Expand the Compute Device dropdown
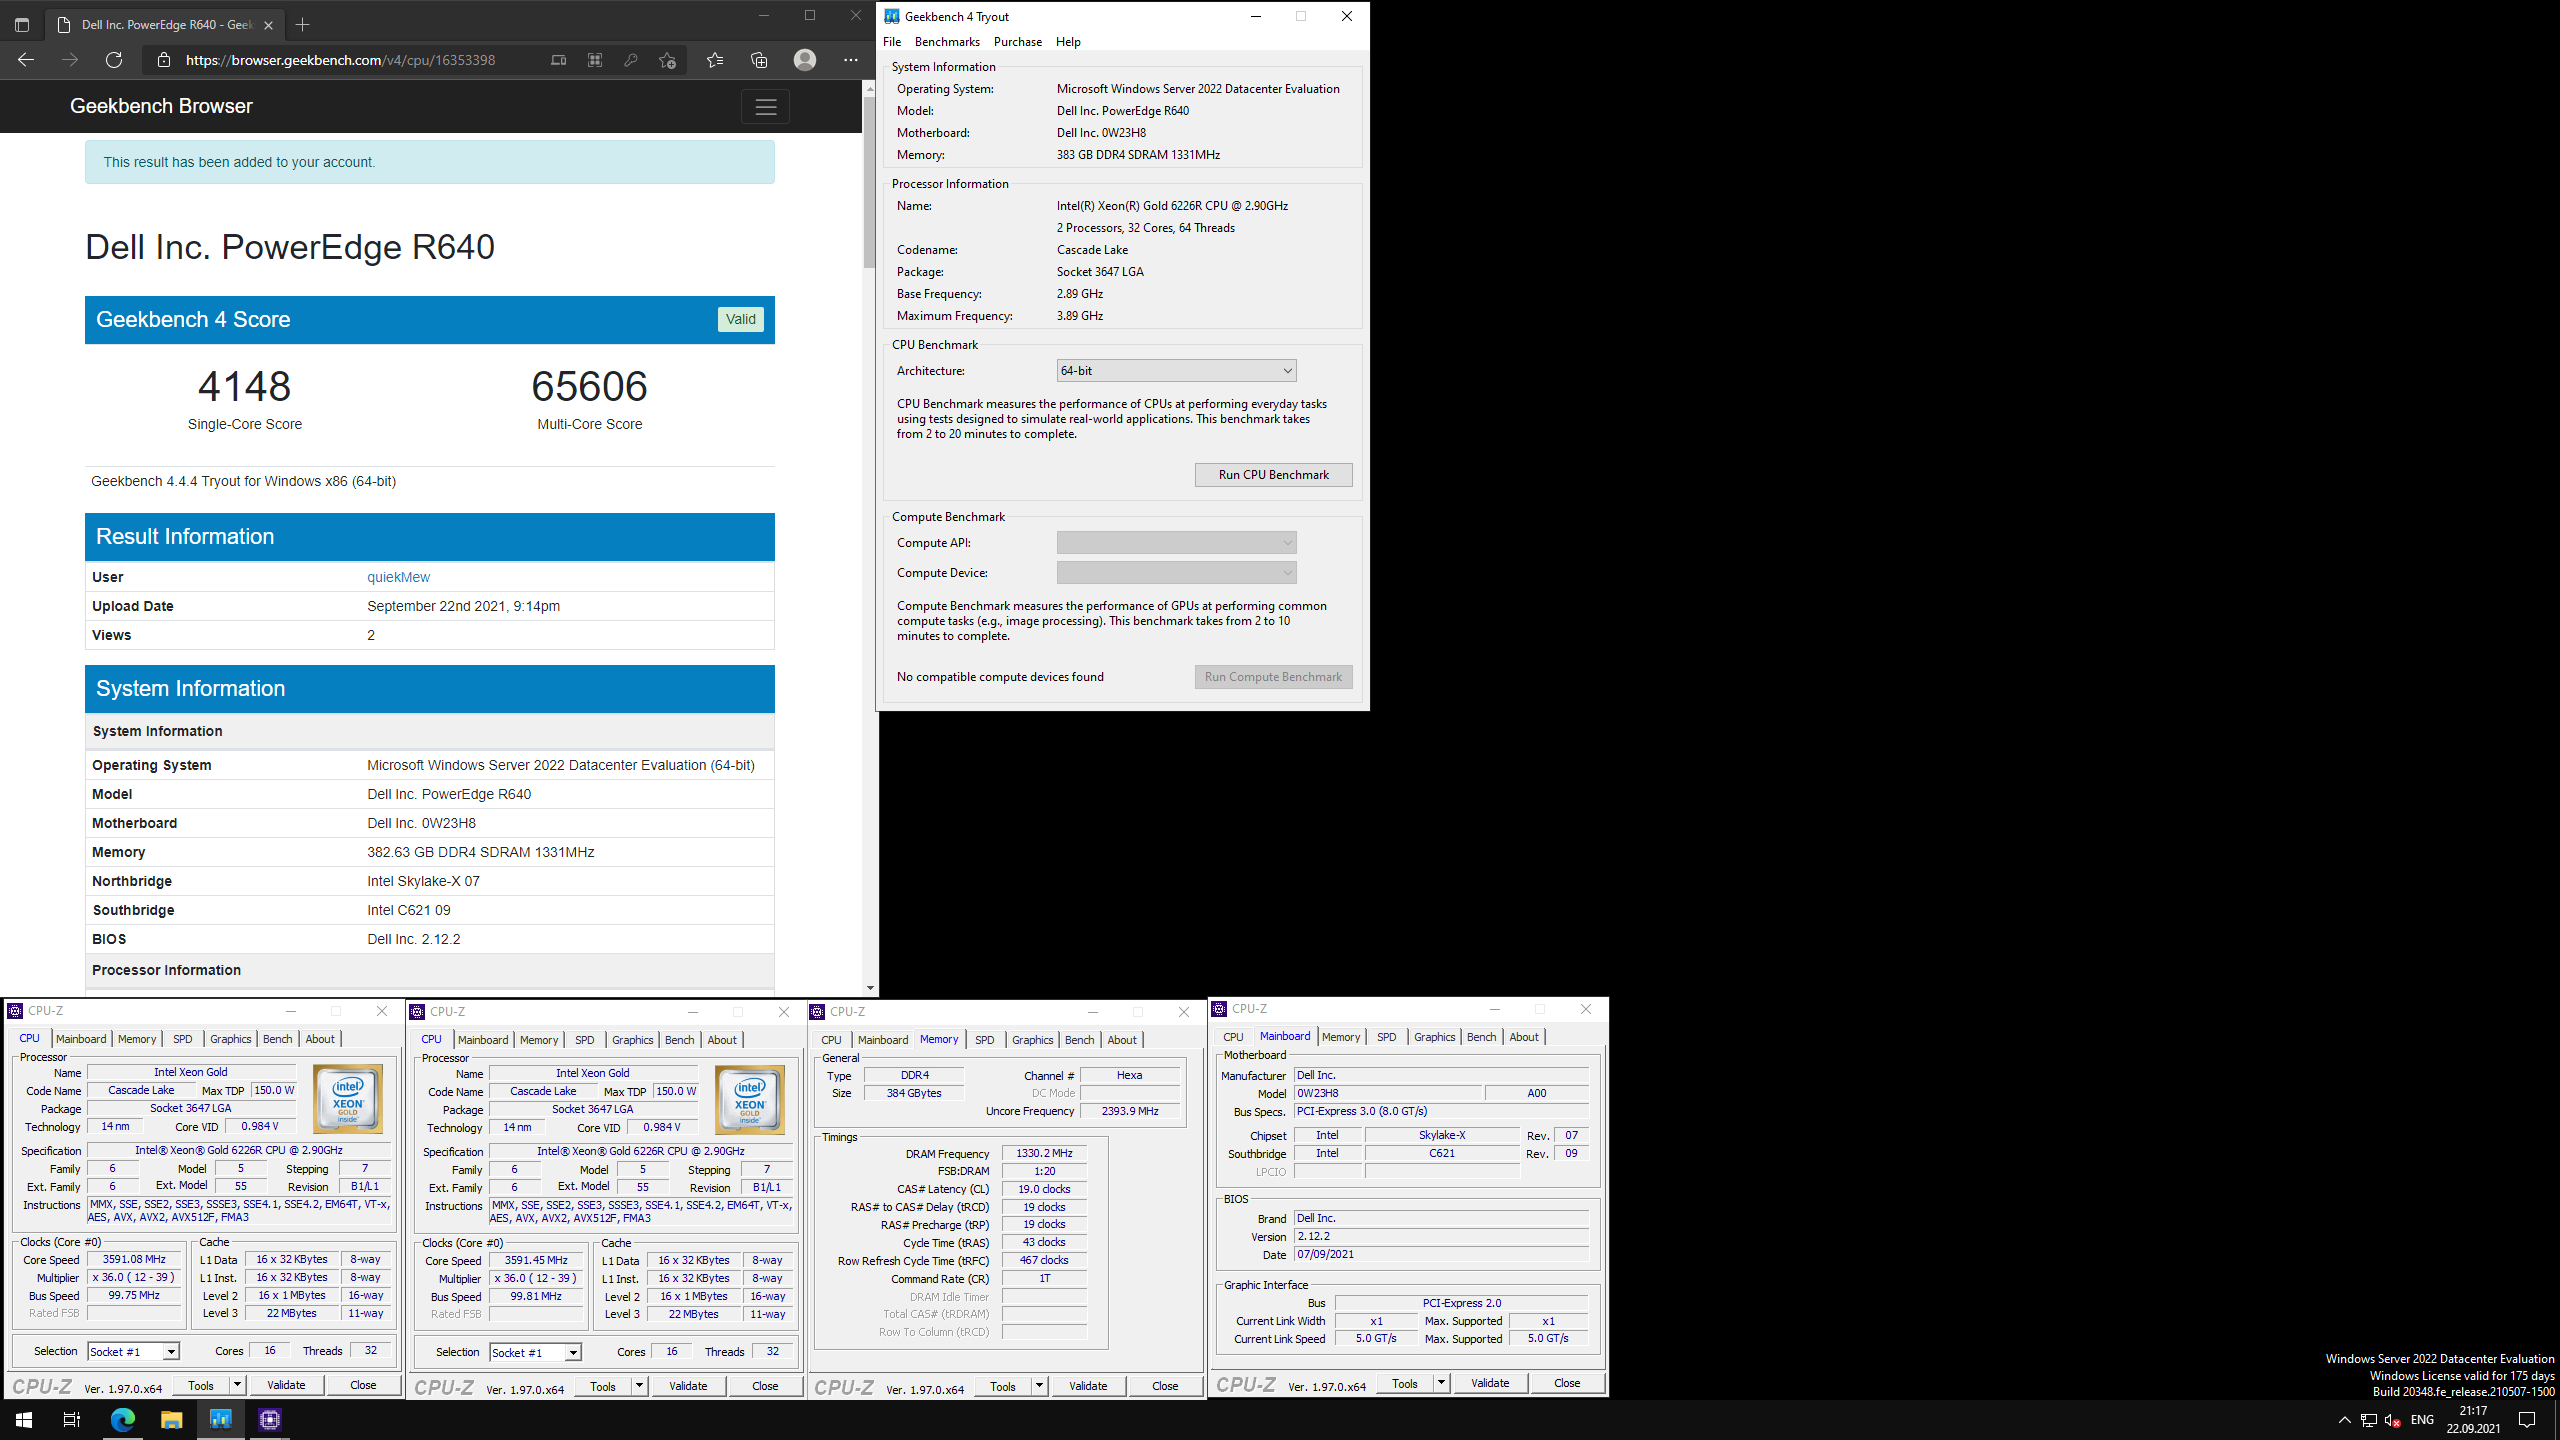Viewport: 2560px width, 1440px height. pyautogui.click(x=1176, y=573)
